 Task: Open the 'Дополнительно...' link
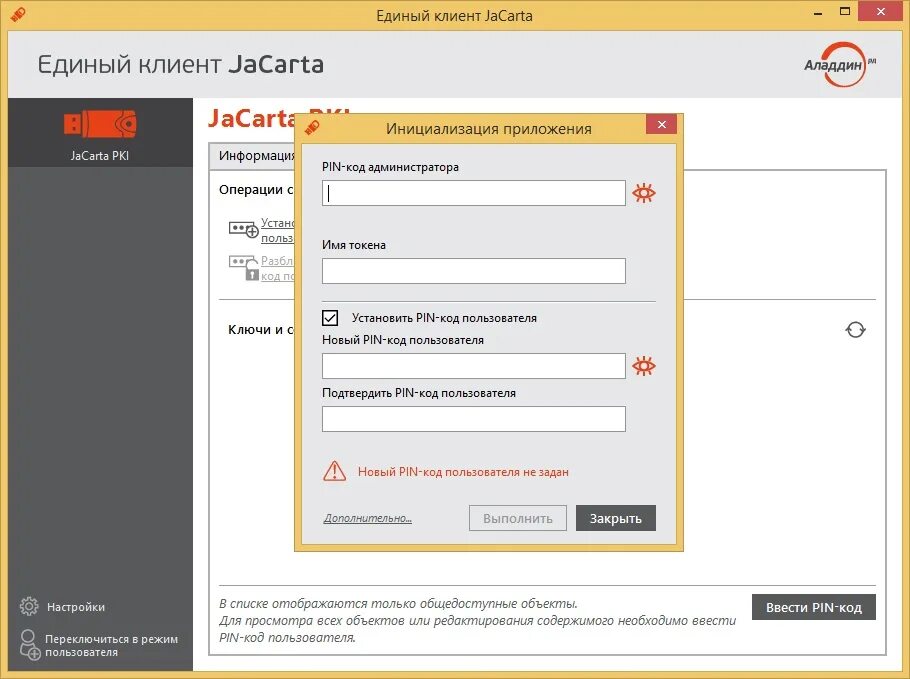click(367, 518)
